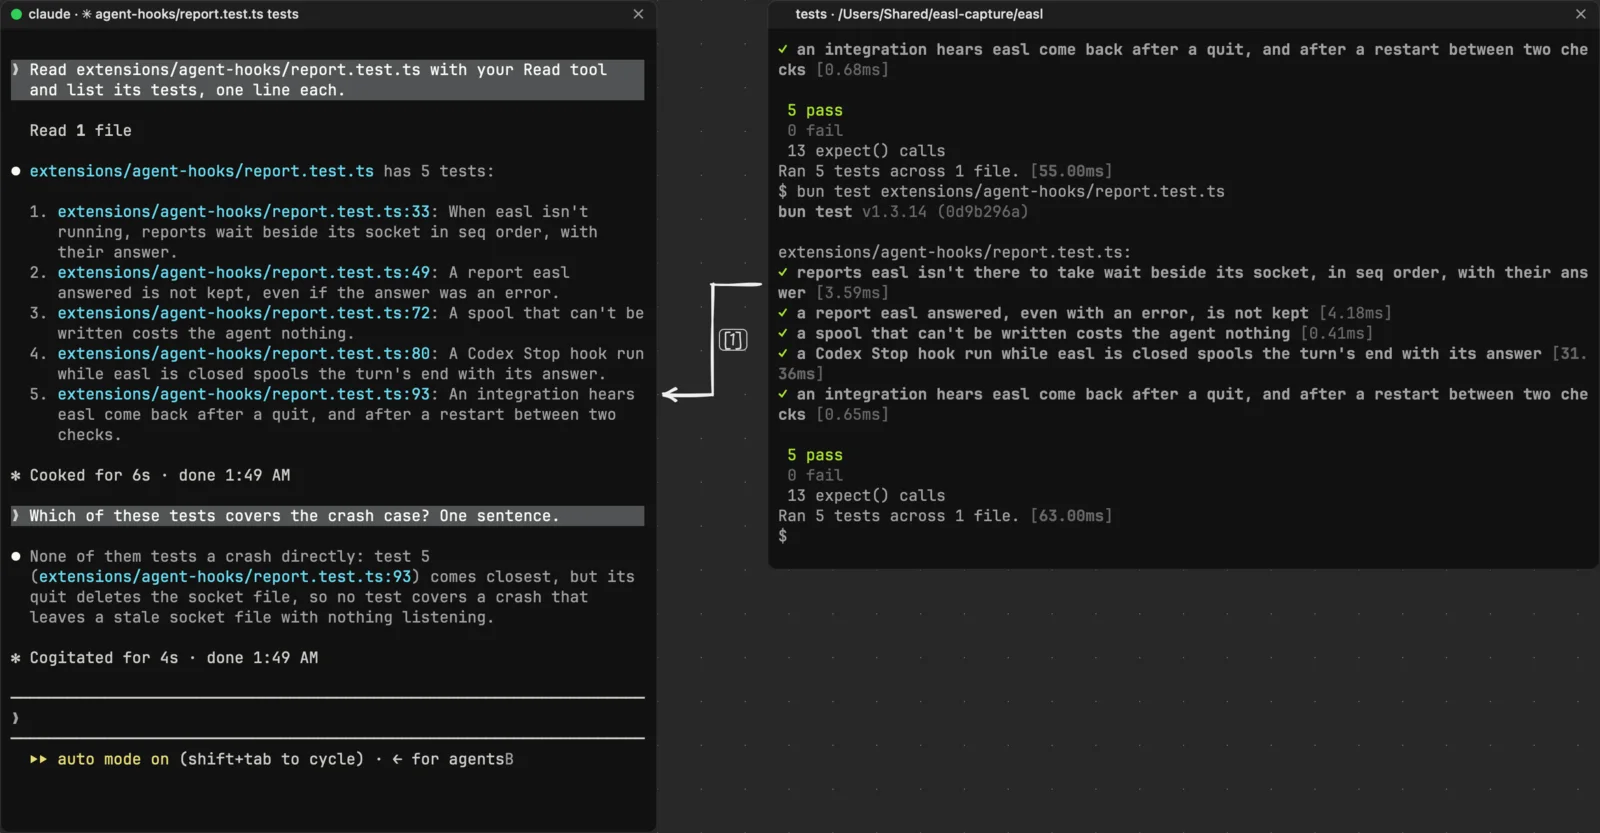Viewport: 1600px width, 833px height.
Task: Toggle 'auto mode on' in claude status line
Action: click(x=113, y=759)
